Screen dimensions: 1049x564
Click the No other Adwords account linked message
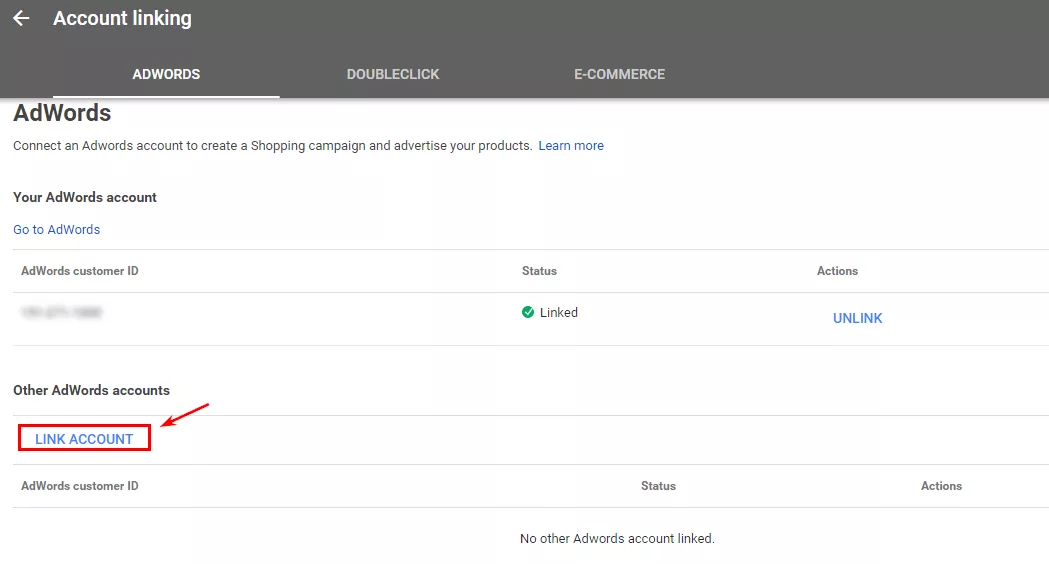[617, 539]
